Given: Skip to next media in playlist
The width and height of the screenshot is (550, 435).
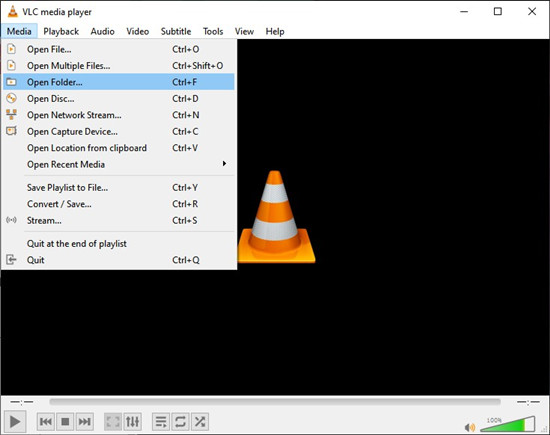Looking at the screenshot, I should (x=85, y=421).
